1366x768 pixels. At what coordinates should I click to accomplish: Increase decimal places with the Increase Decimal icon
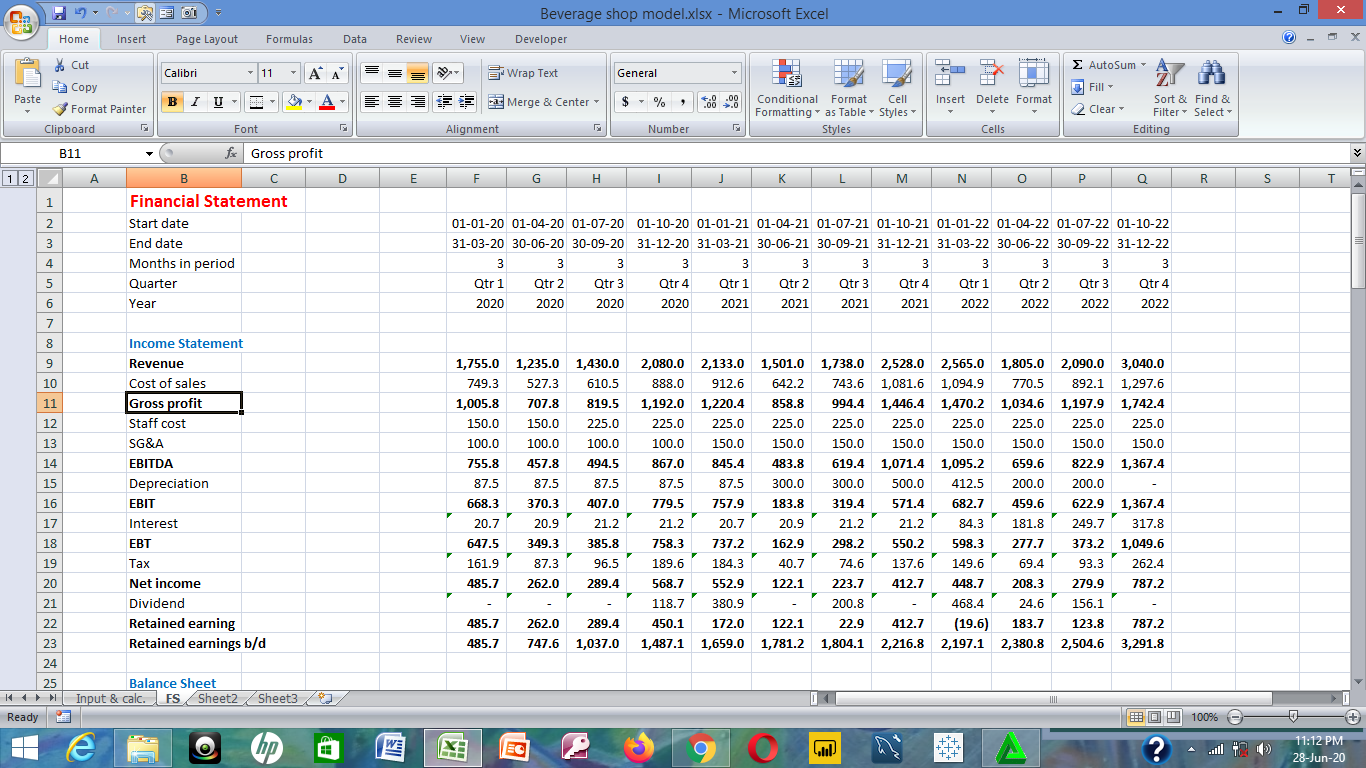pos(706,100)
